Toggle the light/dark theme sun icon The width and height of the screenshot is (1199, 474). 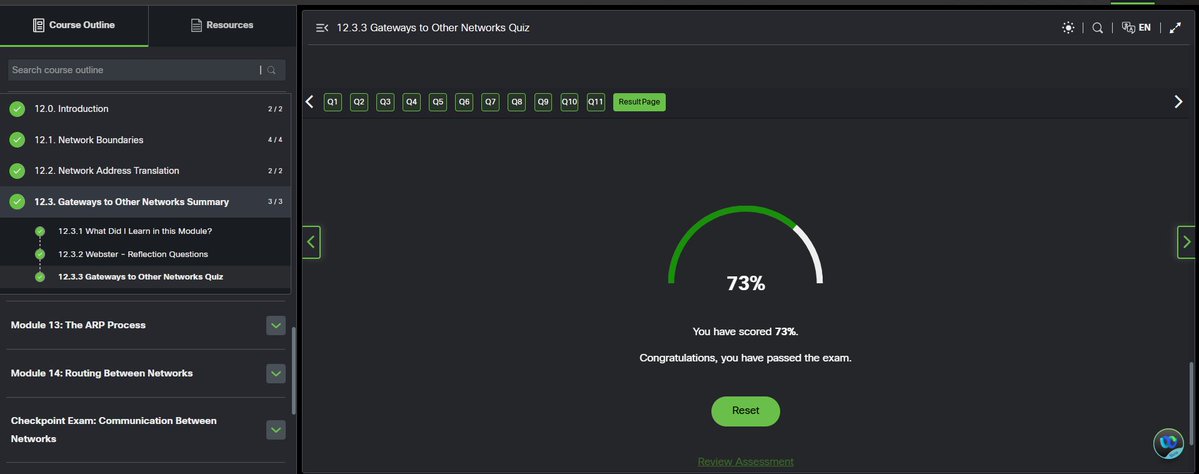[1068, 28]
